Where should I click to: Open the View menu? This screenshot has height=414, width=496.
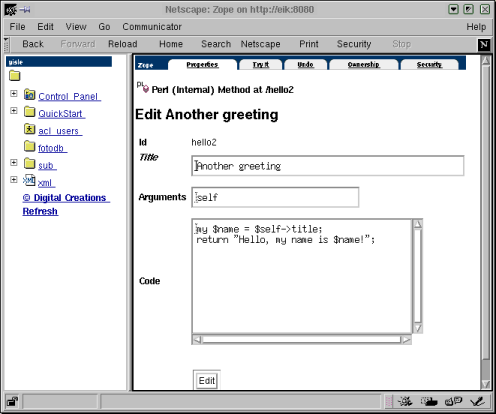pyautogui.click(x=76, y=27)
